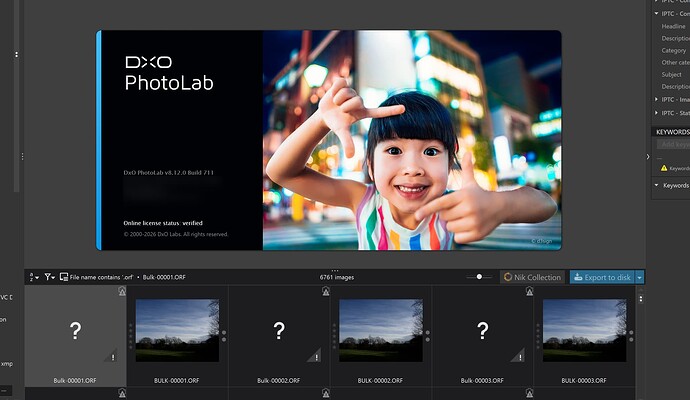Collapse the Keywords section
The height and width of the screenshot is (400, 690).
(x=657, y=185)
